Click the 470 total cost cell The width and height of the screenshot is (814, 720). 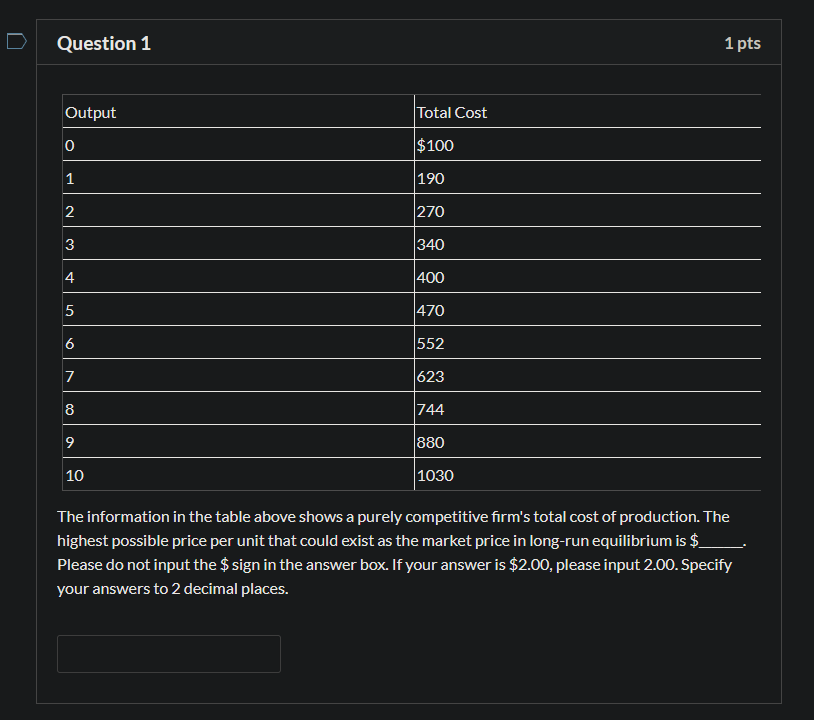click(x=428, y=310)
